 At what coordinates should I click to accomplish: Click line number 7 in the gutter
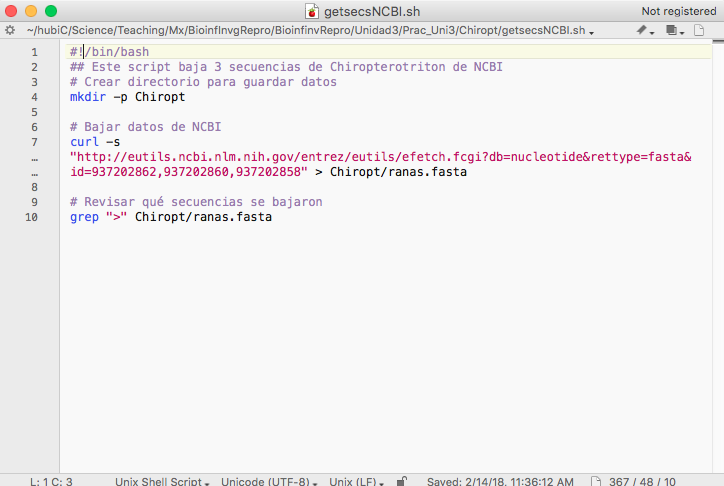point(34,142)
